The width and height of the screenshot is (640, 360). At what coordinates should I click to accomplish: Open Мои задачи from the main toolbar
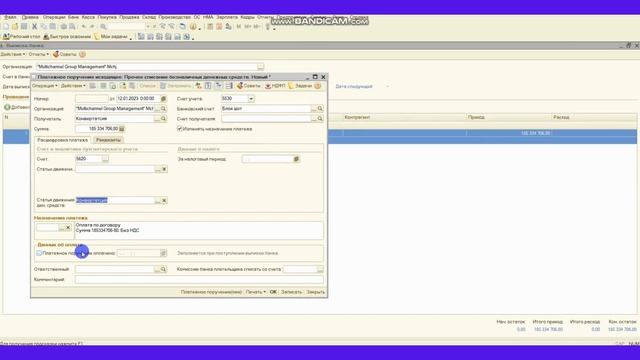(x=111, y=37)
